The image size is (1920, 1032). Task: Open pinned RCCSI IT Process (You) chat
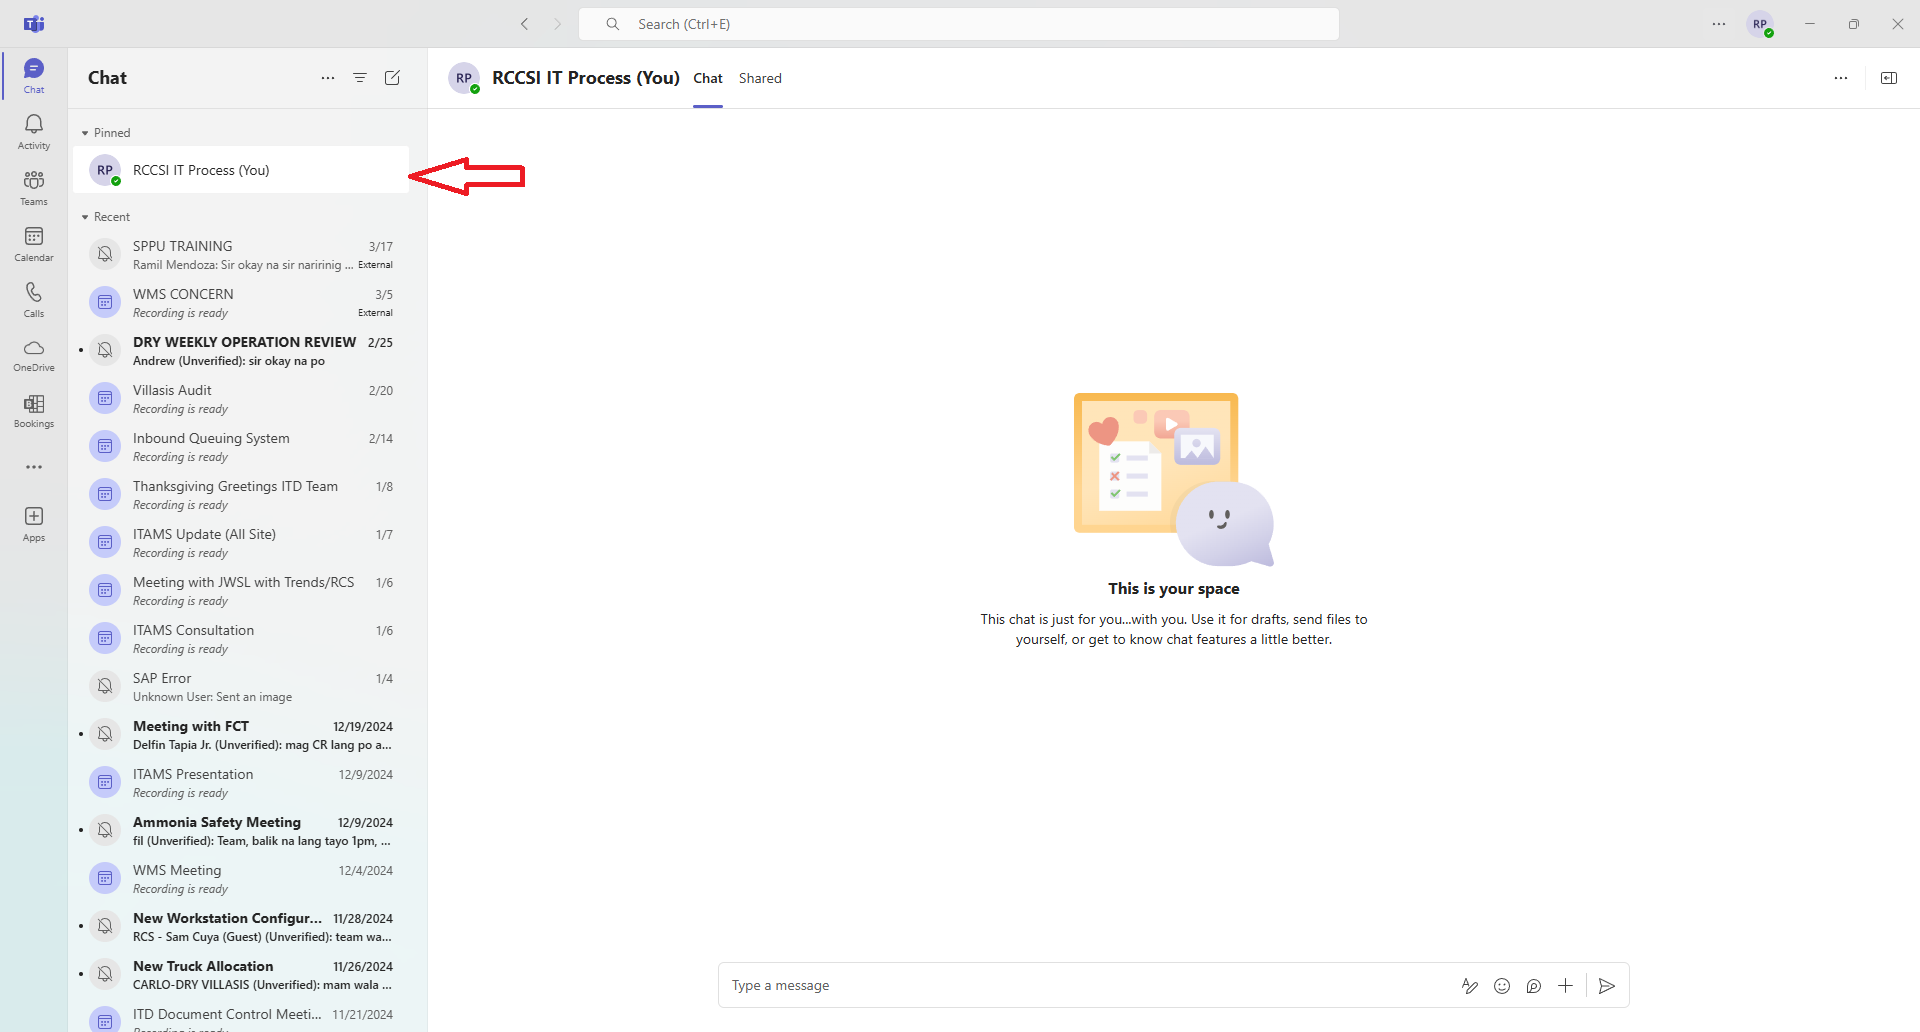point(241,170)
